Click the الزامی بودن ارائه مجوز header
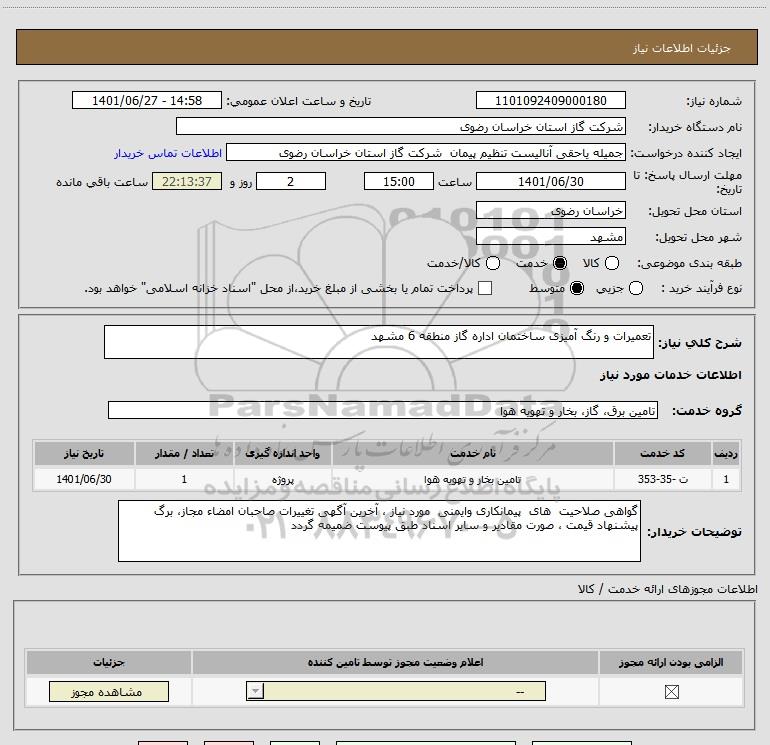 point(671,662)
